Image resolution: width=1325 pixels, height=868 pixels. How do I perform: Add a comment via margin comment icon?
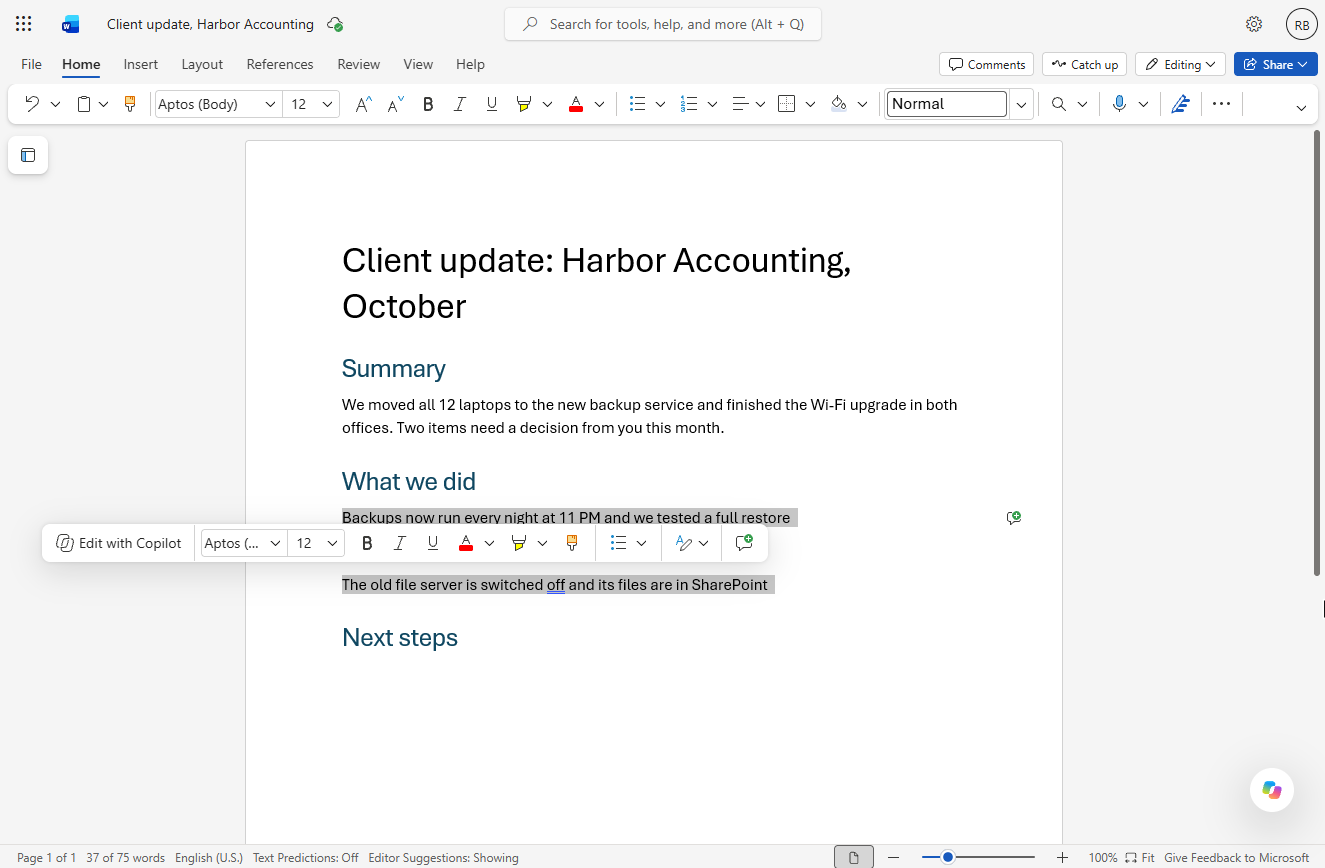(1014, 518)
